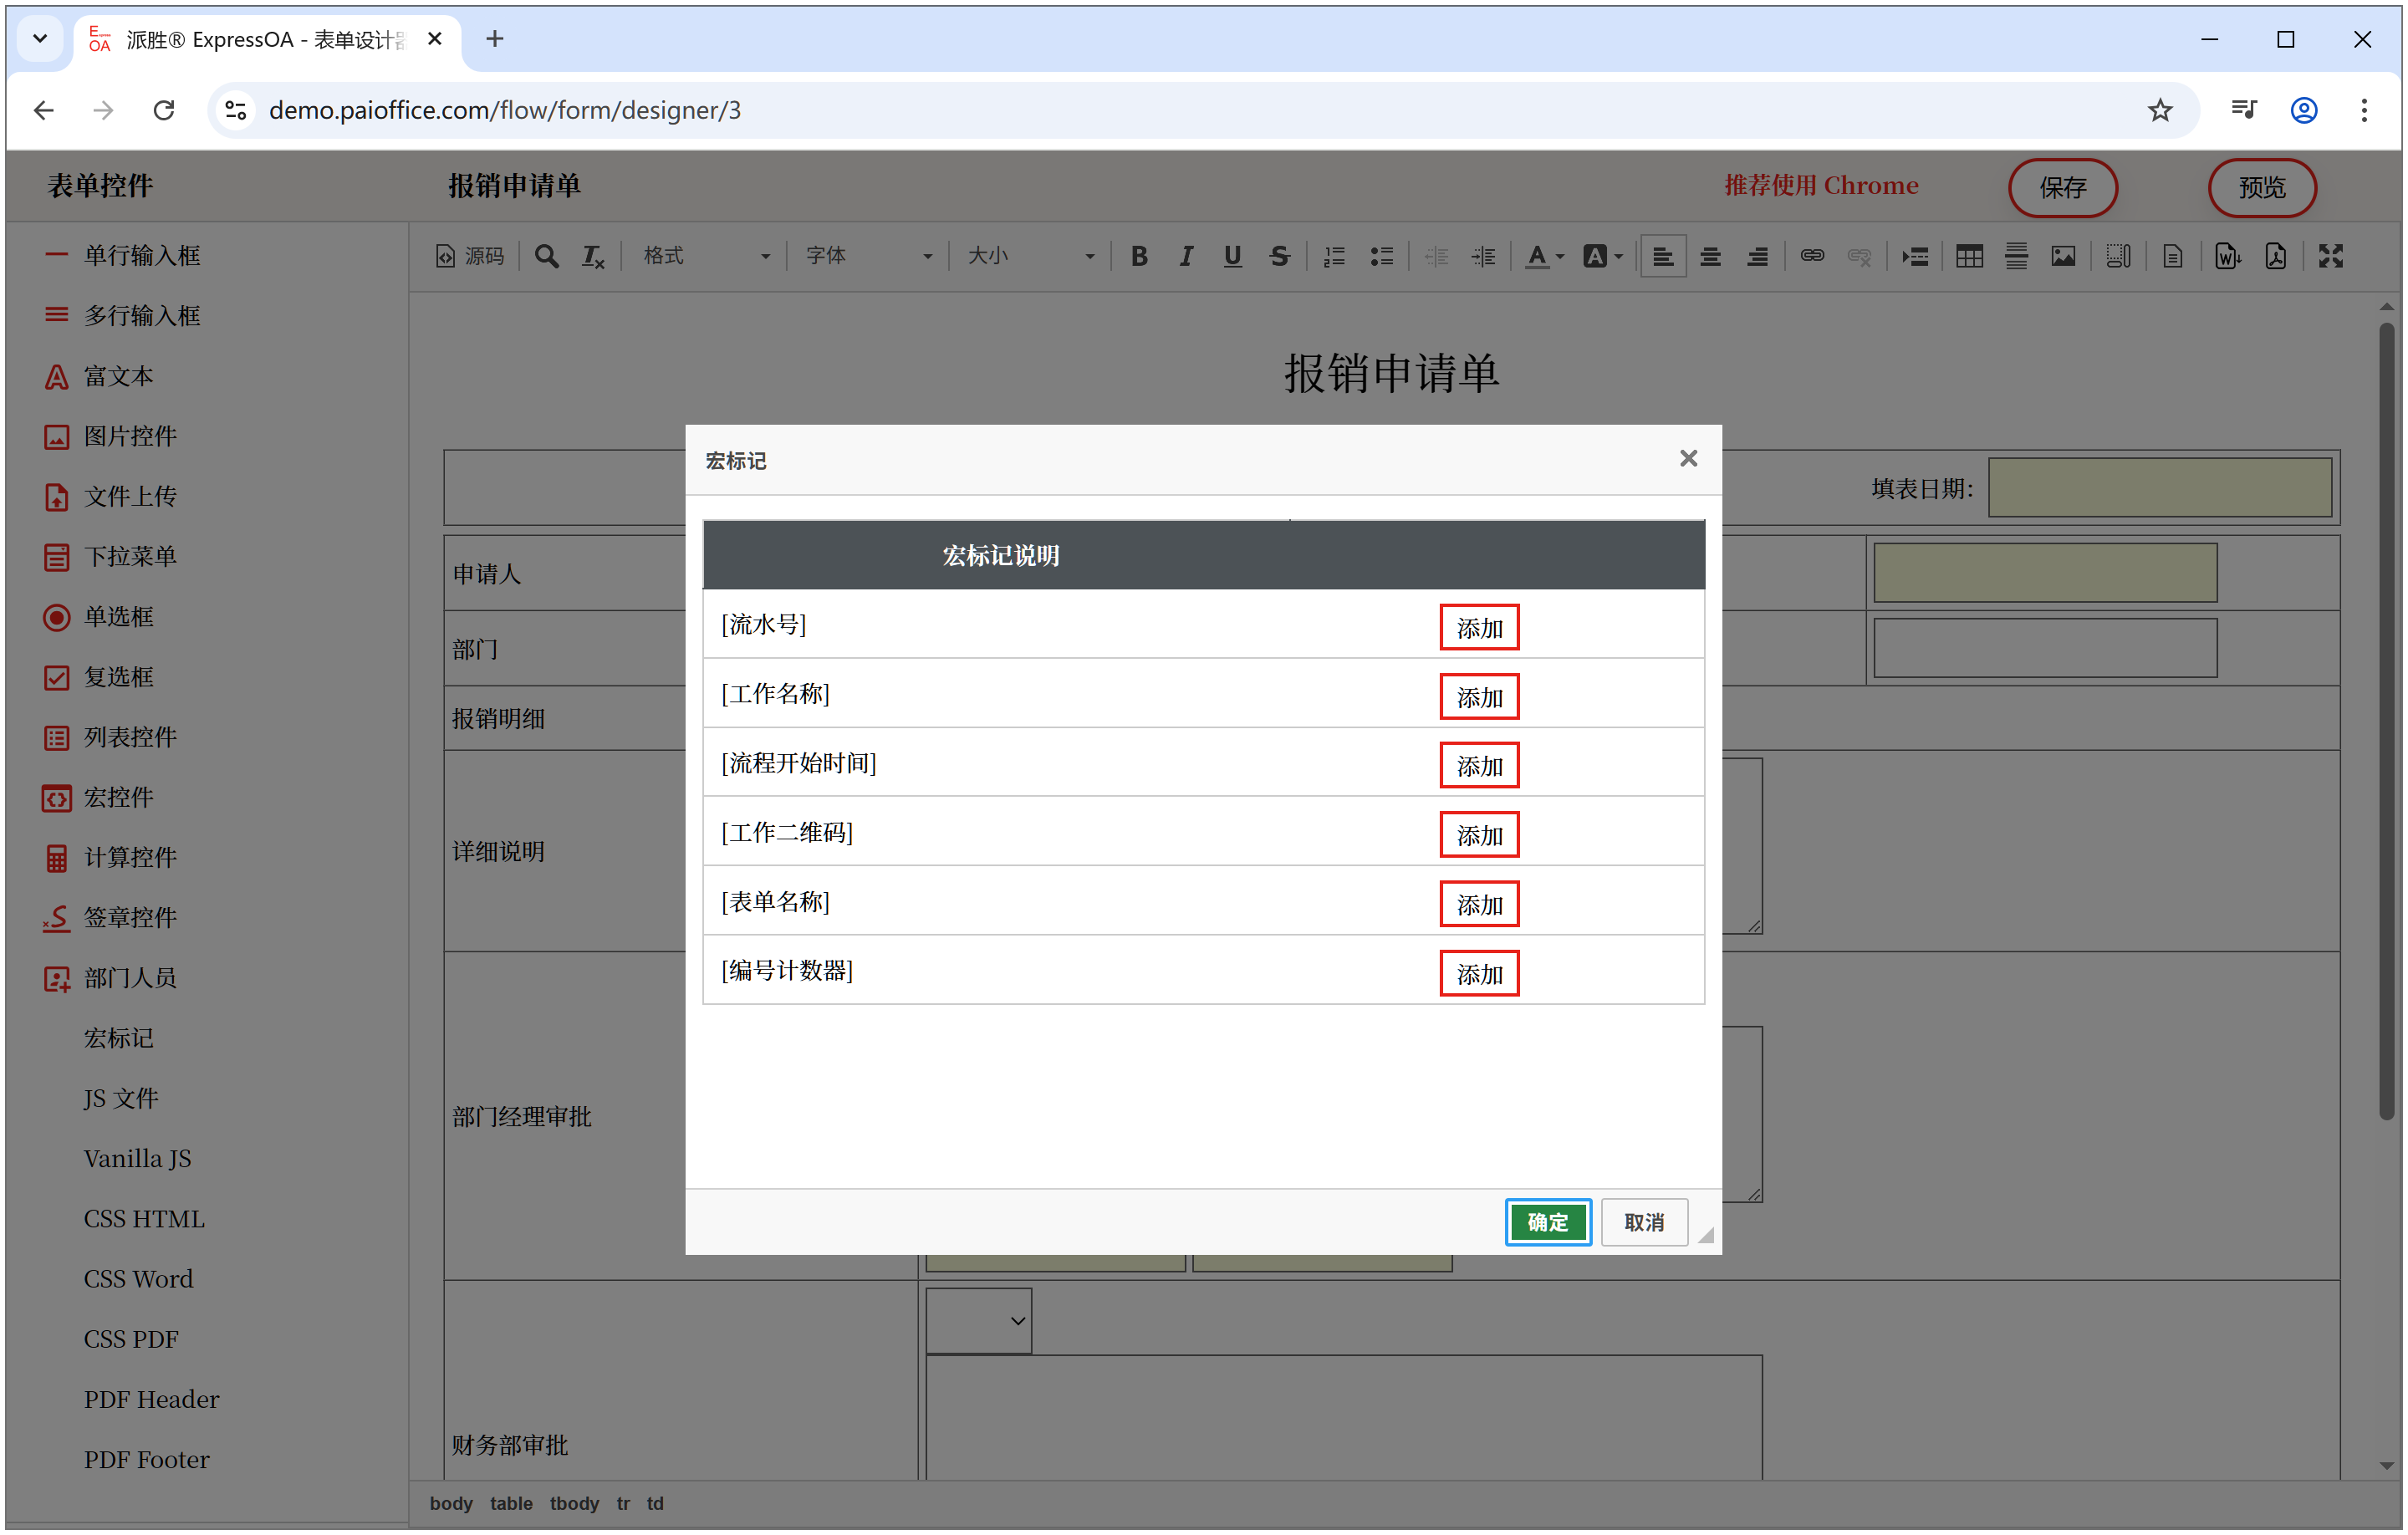Click the insert table icon
This screenshot has height=1535, width=2408.
coord(1968,257)
